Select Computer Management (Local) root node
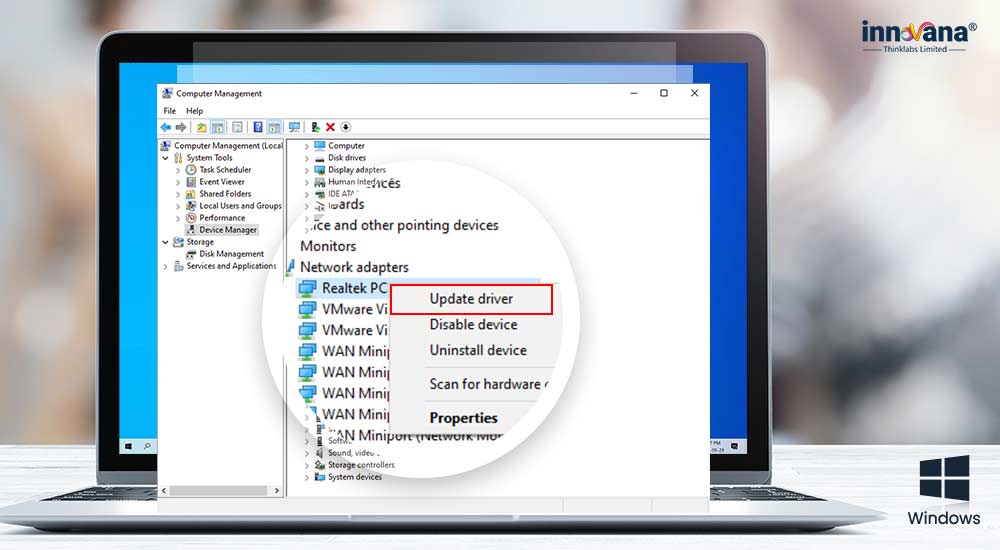This screenshot has width=1000, height=550. click(228, 146)
